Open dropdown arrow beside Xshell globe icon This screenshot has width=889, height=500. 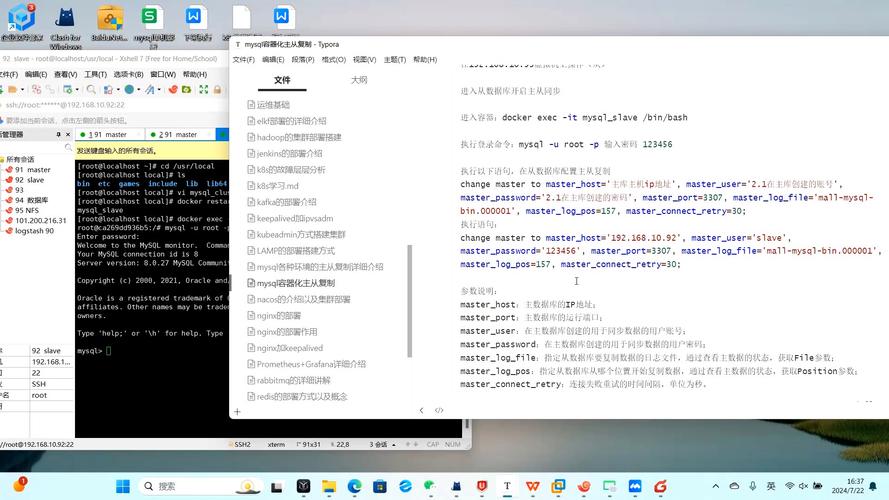(x=138, y=90)
